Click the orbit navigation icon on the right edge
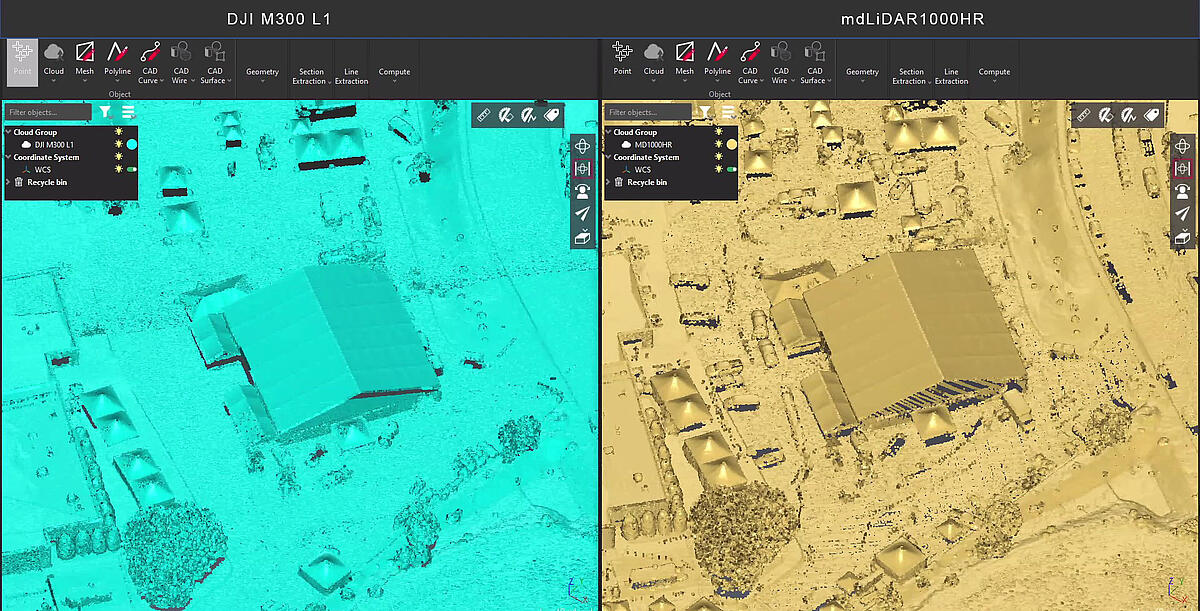 [x=583, y=146]
